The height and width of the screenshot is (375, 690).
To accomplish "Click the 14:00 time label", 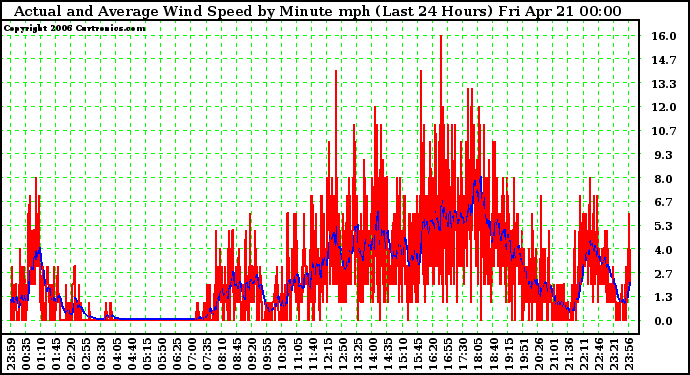I will (373, 354).
